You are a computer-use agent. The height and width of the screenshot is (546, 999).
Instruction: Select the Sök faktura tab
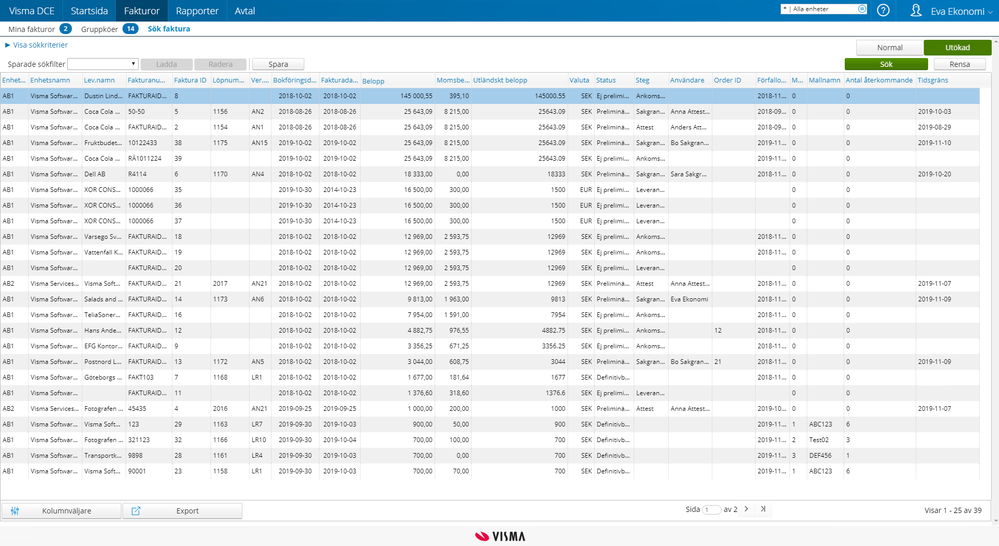coord(169,29)
